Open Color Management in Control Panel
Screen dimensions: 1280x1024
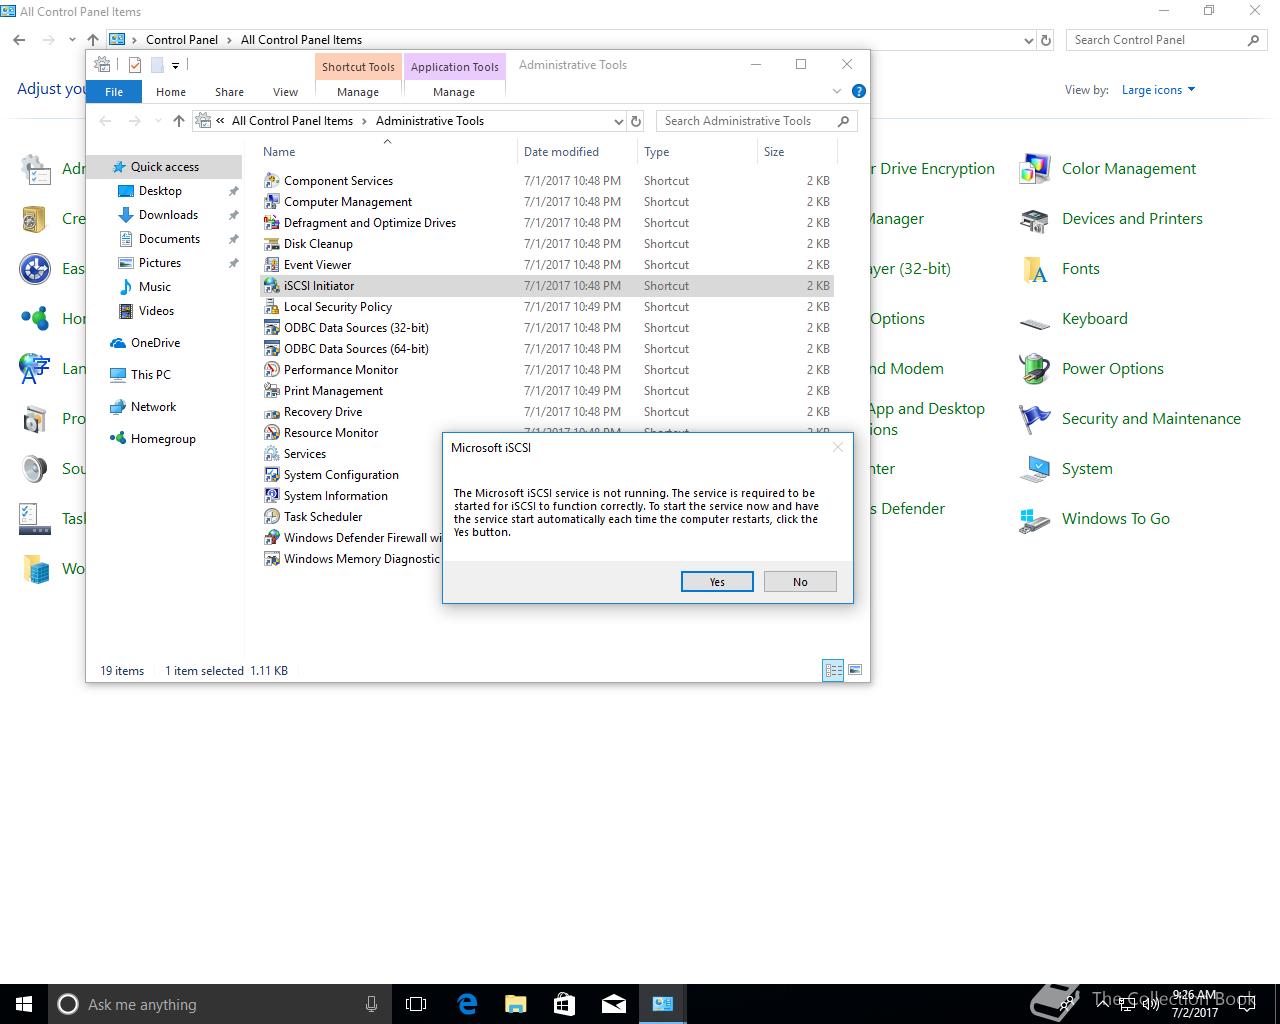coord(1107,169)
